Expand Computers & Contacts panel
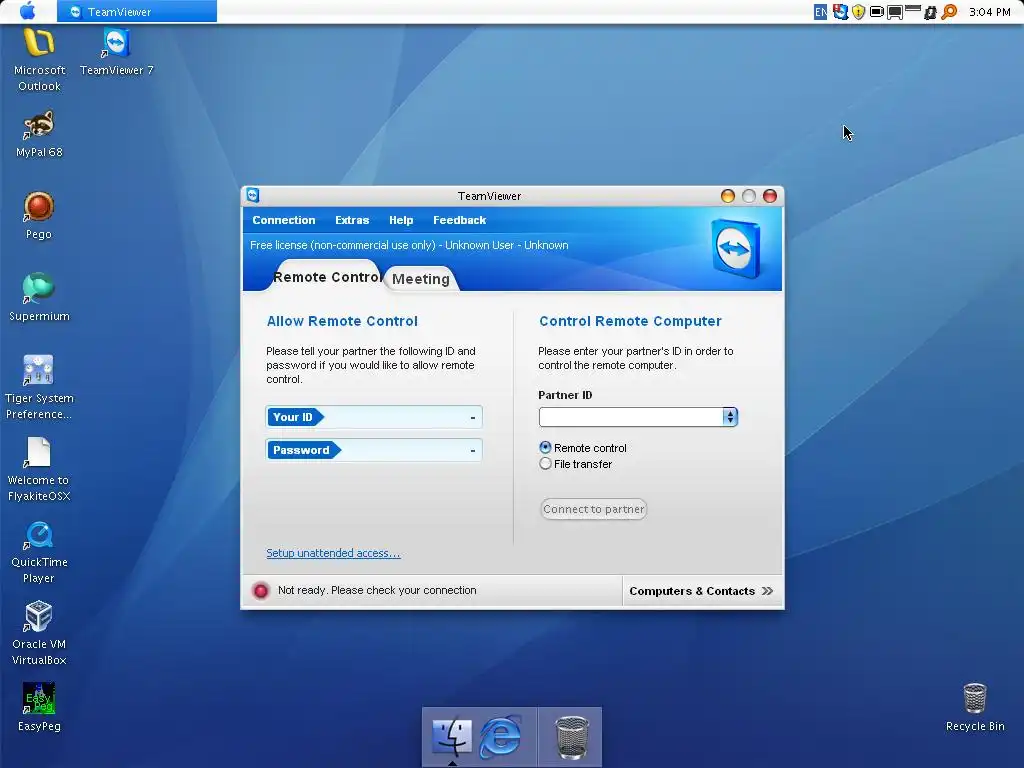The width and height of the screenshot is (1024, 768). click(701, 591)
